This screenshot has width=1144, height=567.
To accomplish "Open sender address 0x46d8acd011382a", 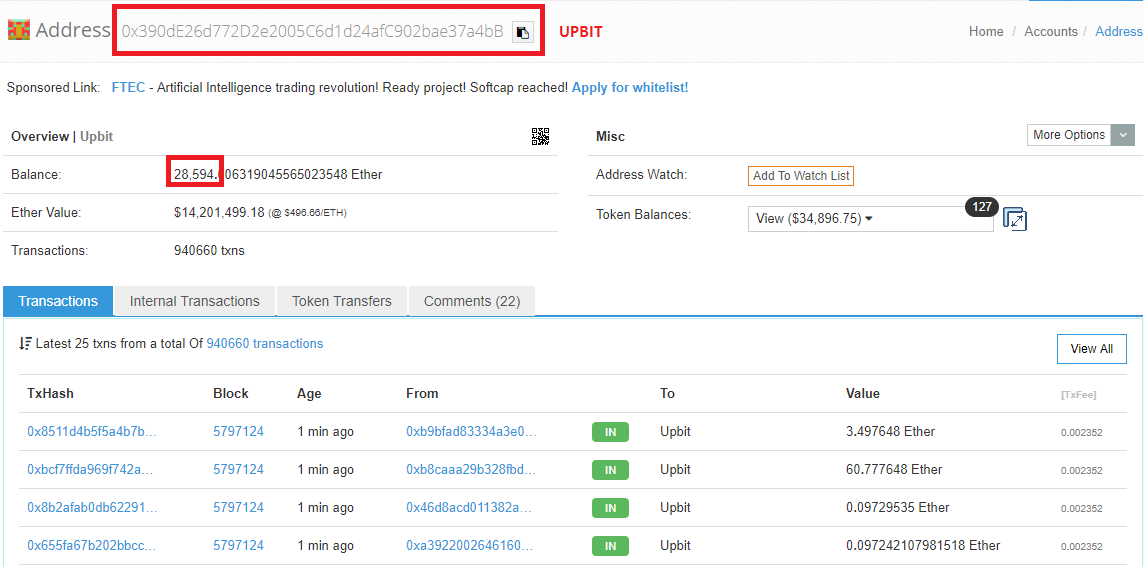I will tap(471, 507).
